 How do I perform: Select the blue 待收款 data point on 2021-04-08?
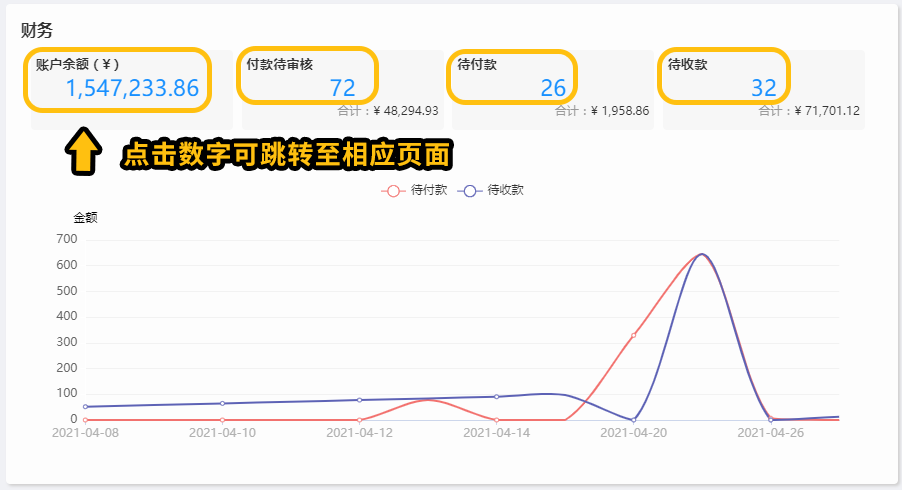[x=85, y=407]
